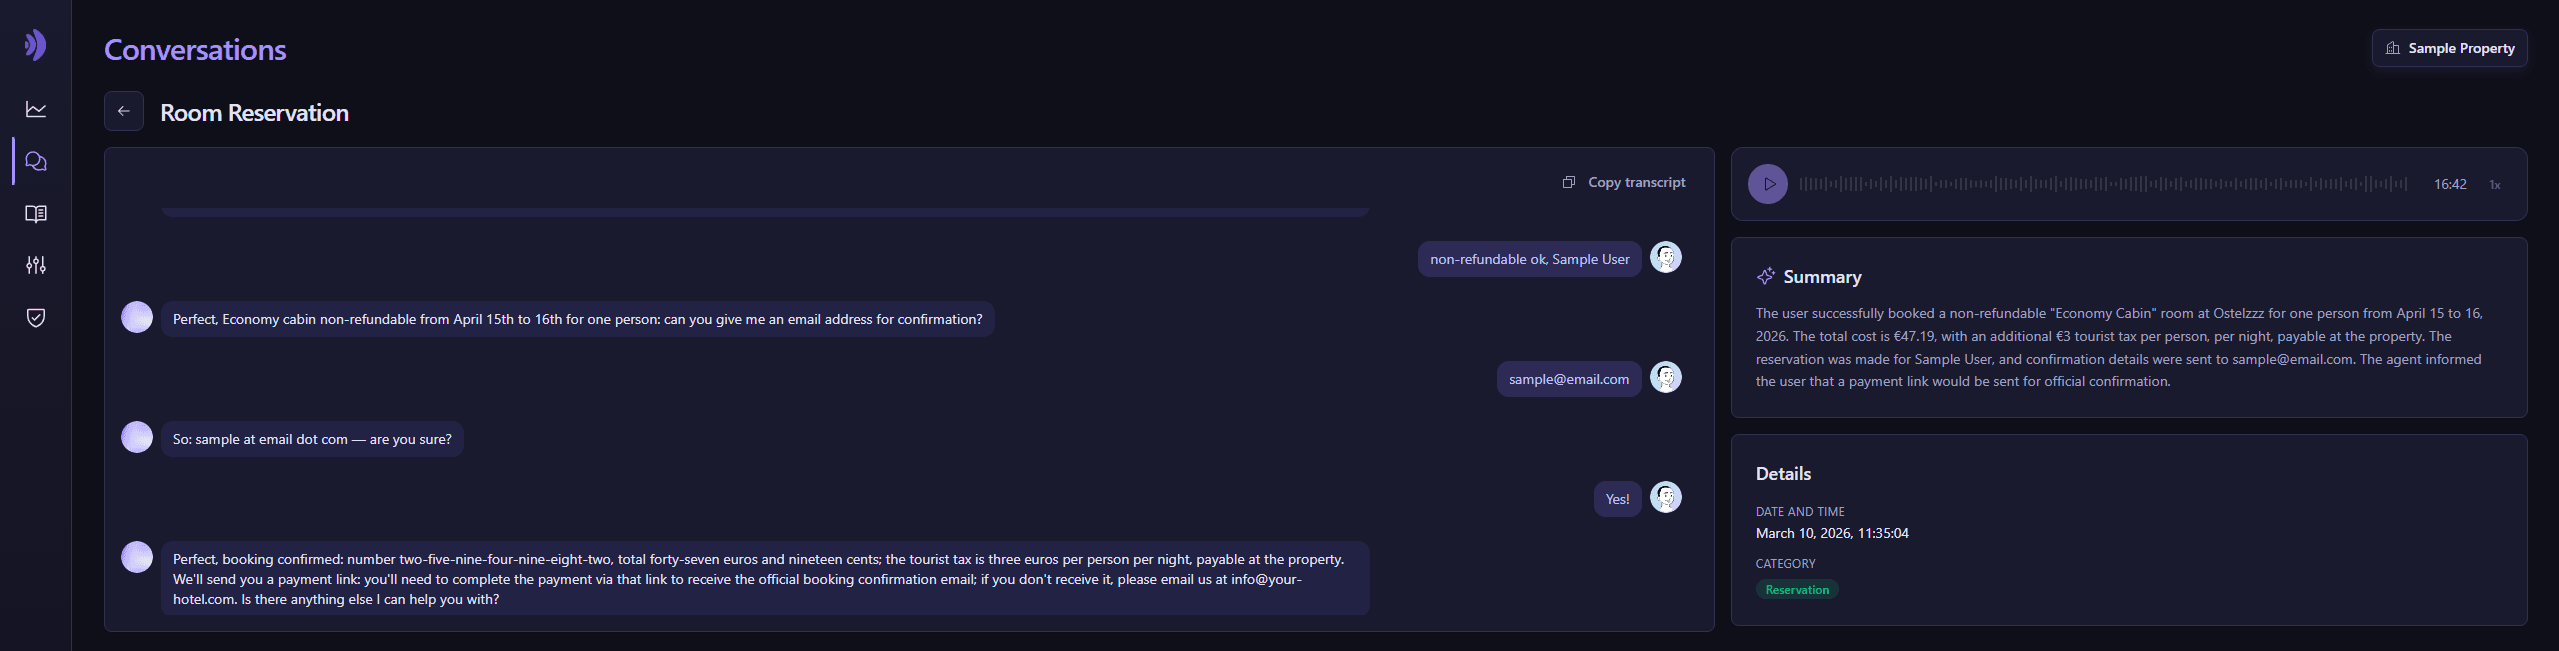2559x651 pixels.
Task: Click the agent avatar beside booking confirmation
Action: [137, 557]
